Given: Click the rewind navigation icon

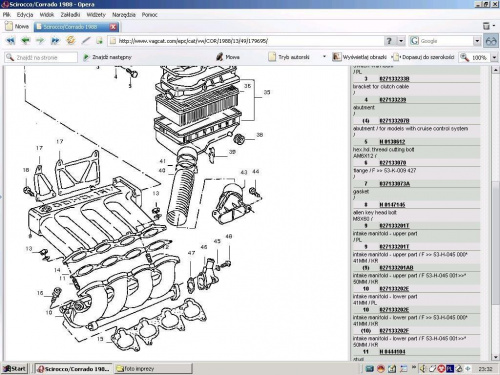Looking at the screenshot, I should pyautogui.click(x=11, y=41).
